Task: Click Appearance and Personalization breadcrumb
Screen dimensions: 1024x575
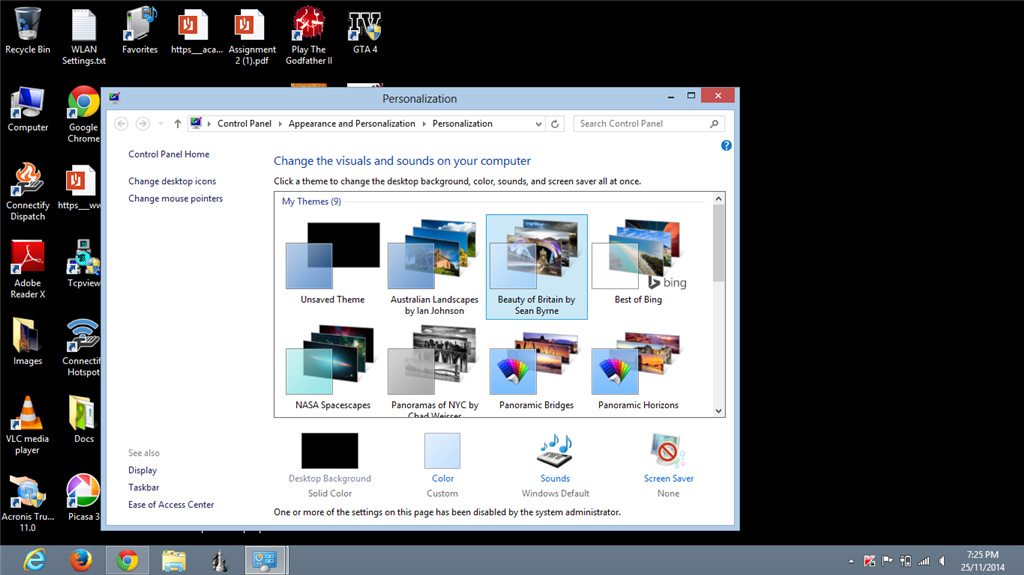Action: tap(352, 123)
